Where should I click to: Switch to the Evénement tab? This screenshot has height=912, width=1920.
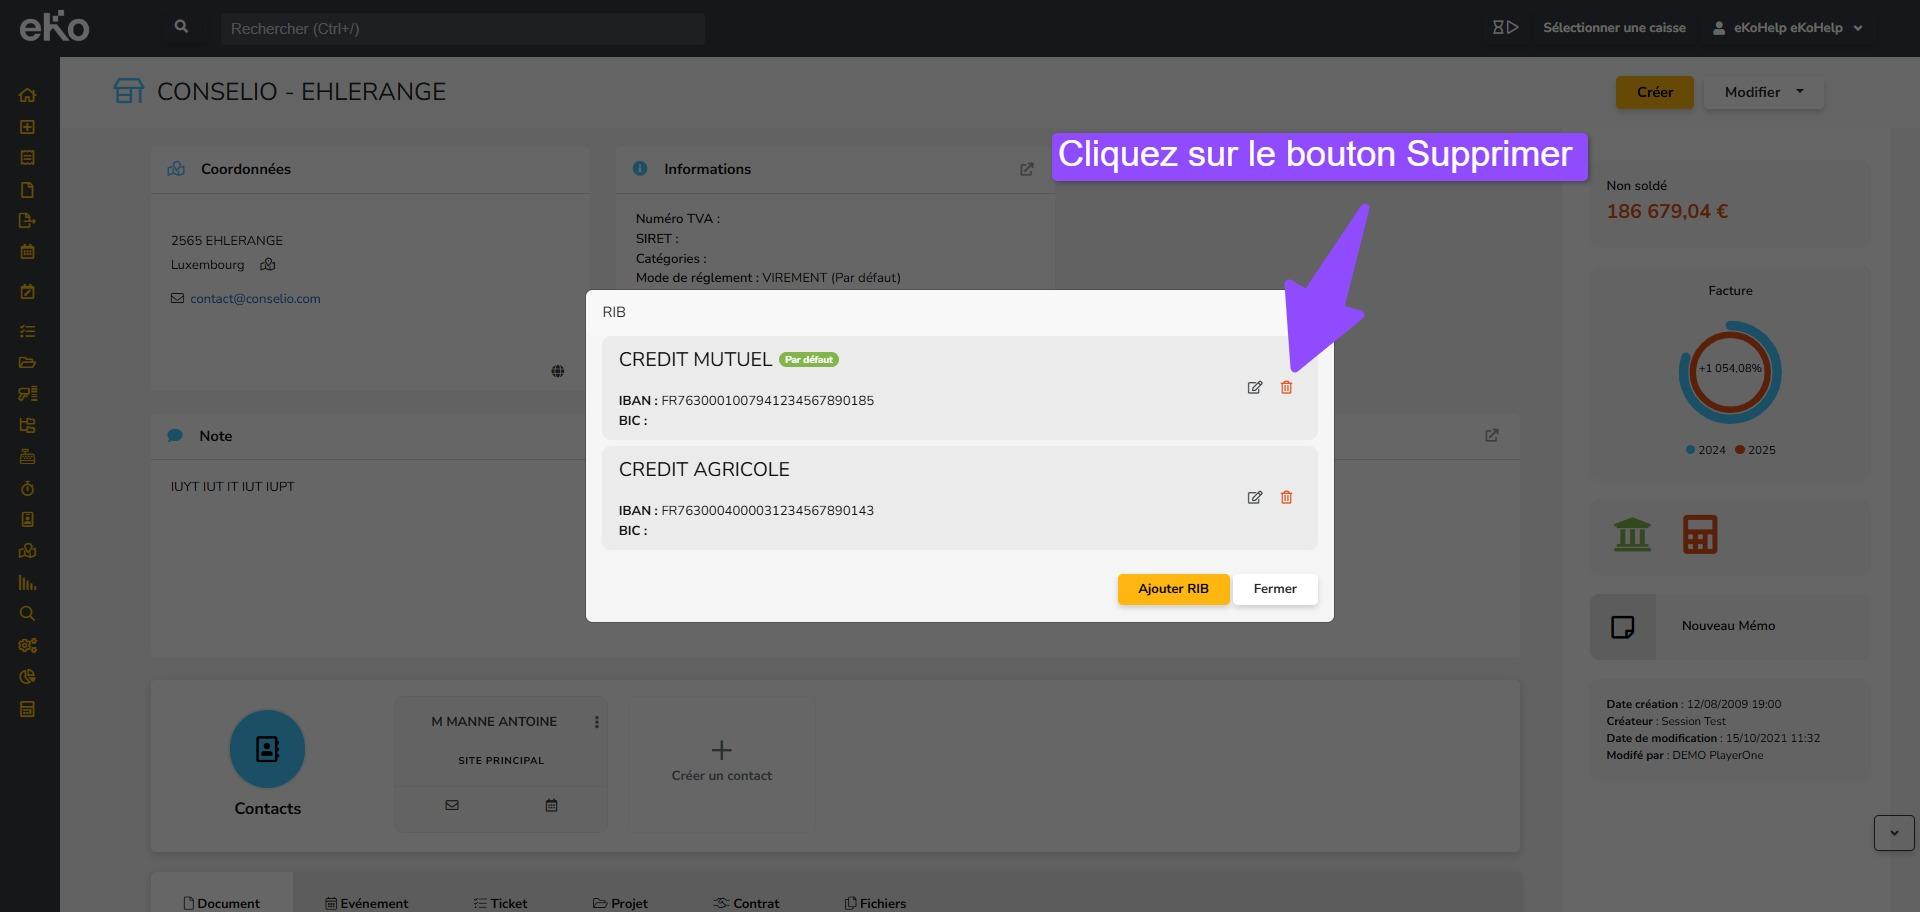pyautogui.click(x=366, y=903)
